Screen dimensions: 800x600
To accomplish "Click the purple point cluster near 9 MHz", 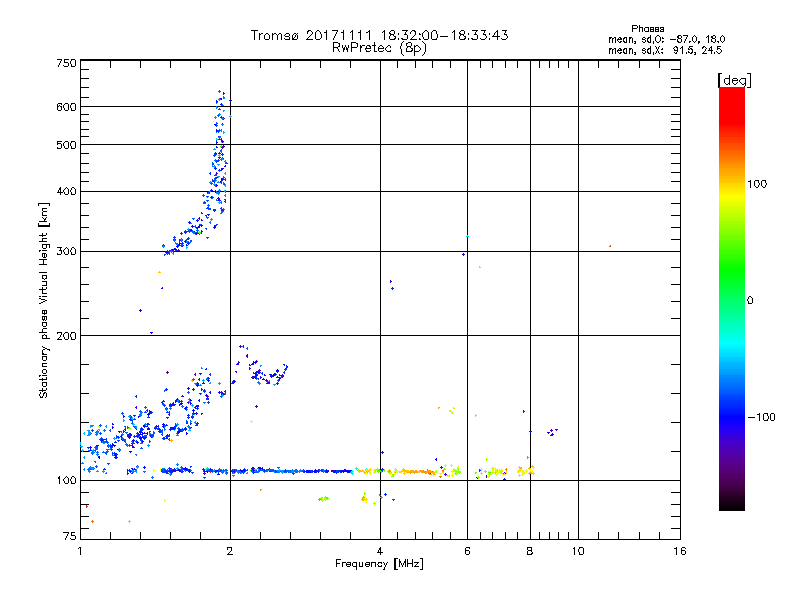I will coord(552,432).
